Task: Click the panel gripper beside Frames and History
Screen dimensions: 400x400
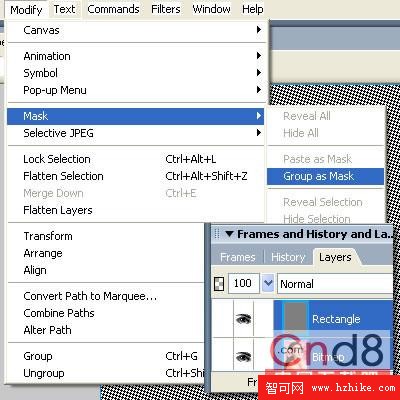Action: pyautogui.click(x=217, y=234)
